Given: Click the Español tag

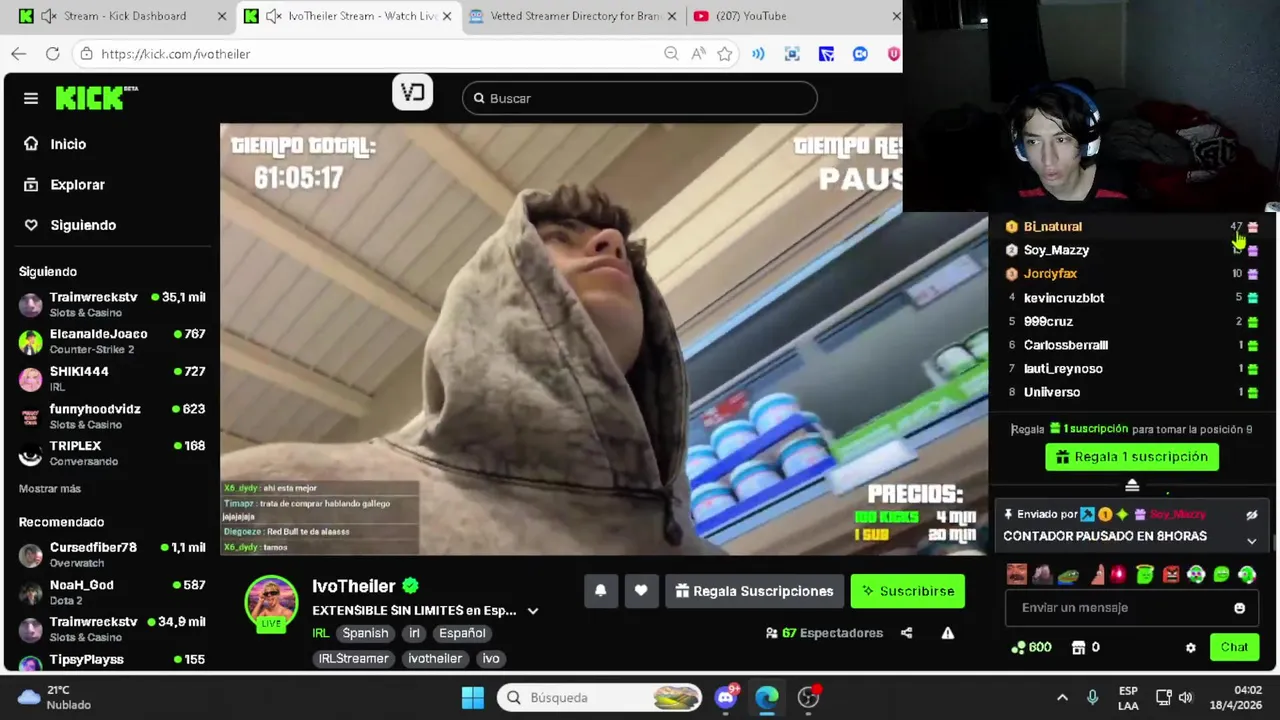Looking at the screenshot, I should [x=462, y=633].
